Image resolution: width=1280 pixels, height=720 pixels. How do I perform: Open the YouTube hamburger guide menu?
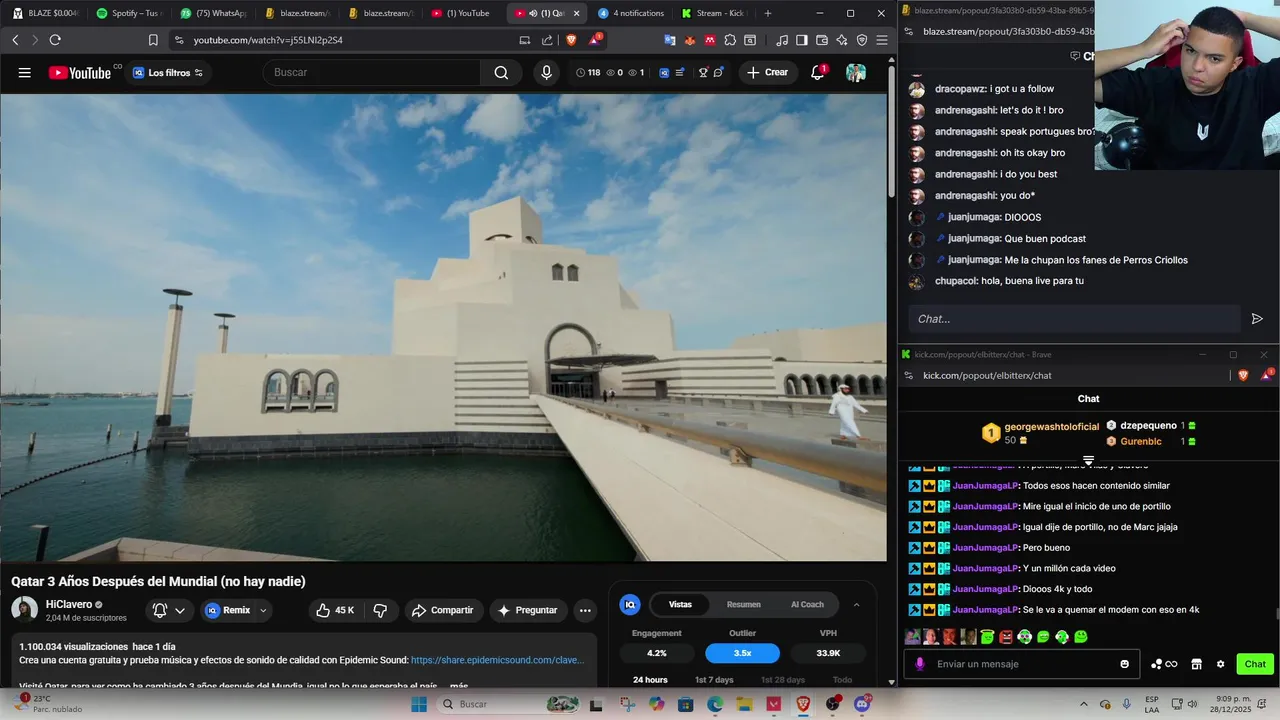(x=25, y=73)
